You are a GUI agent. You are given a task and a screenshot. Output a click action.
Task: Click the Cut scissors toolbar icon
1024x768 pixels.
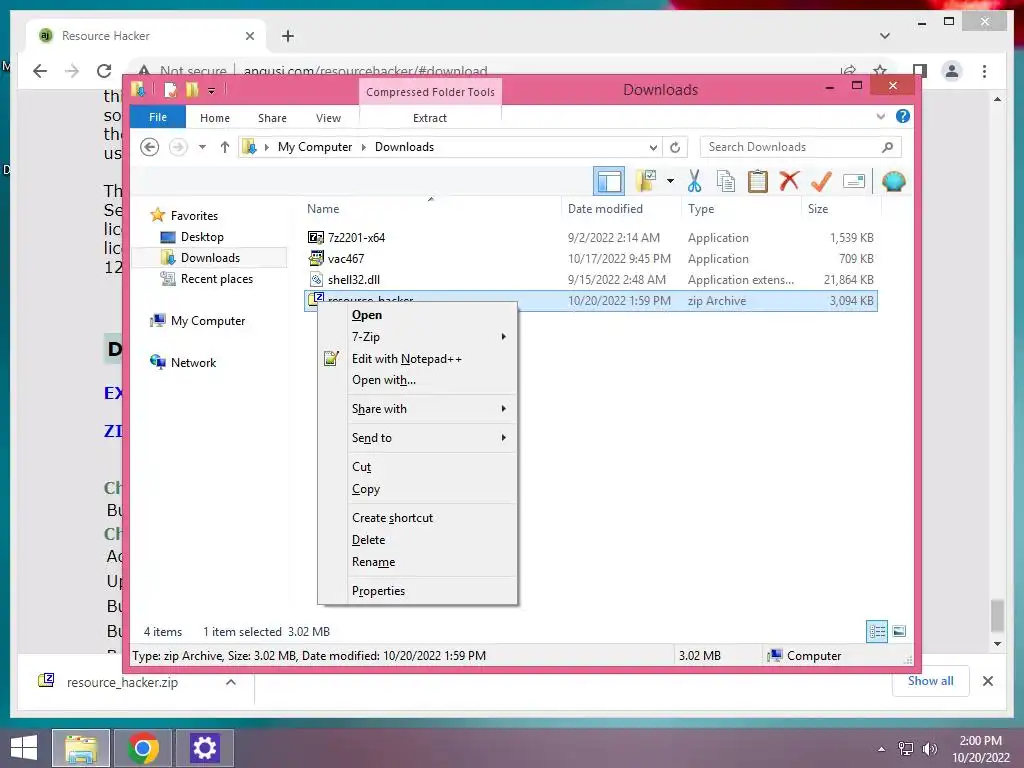point(694,181)
